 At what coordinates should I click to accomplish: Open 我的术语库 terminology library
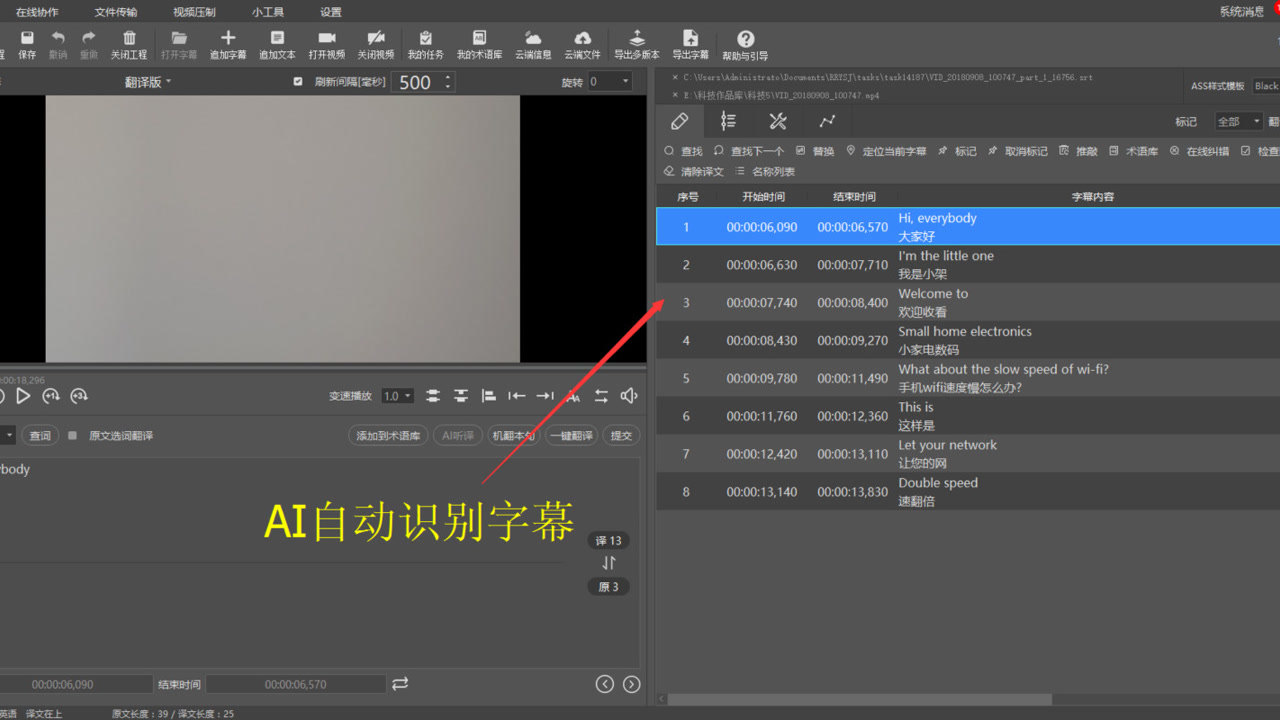point(480,45)
